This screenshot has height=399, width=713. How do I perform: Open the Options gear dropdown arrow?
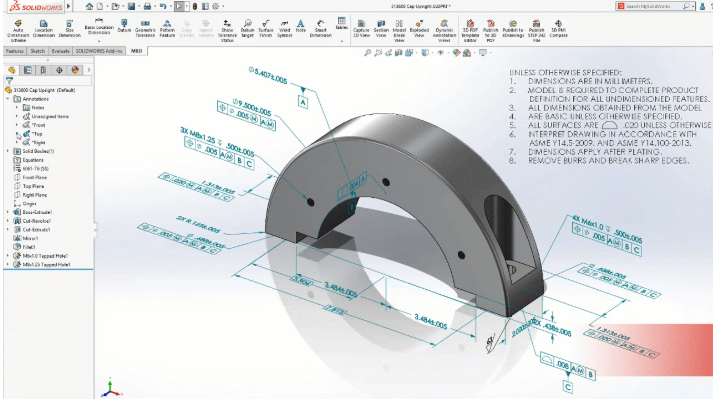223,6
